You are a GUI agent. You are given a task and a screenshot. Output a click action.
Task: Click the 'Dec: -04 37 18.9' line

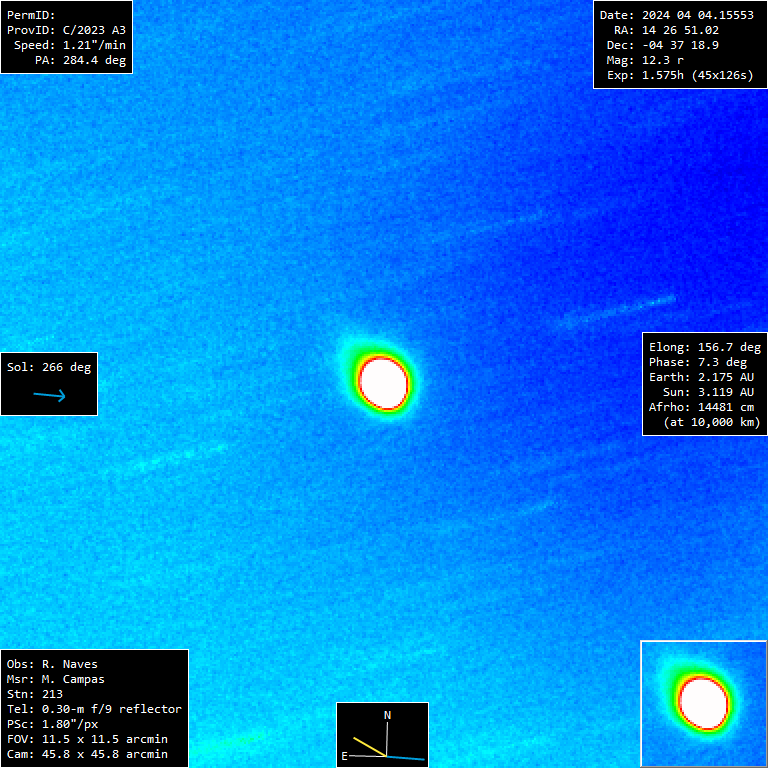click(x=663, y=45)
